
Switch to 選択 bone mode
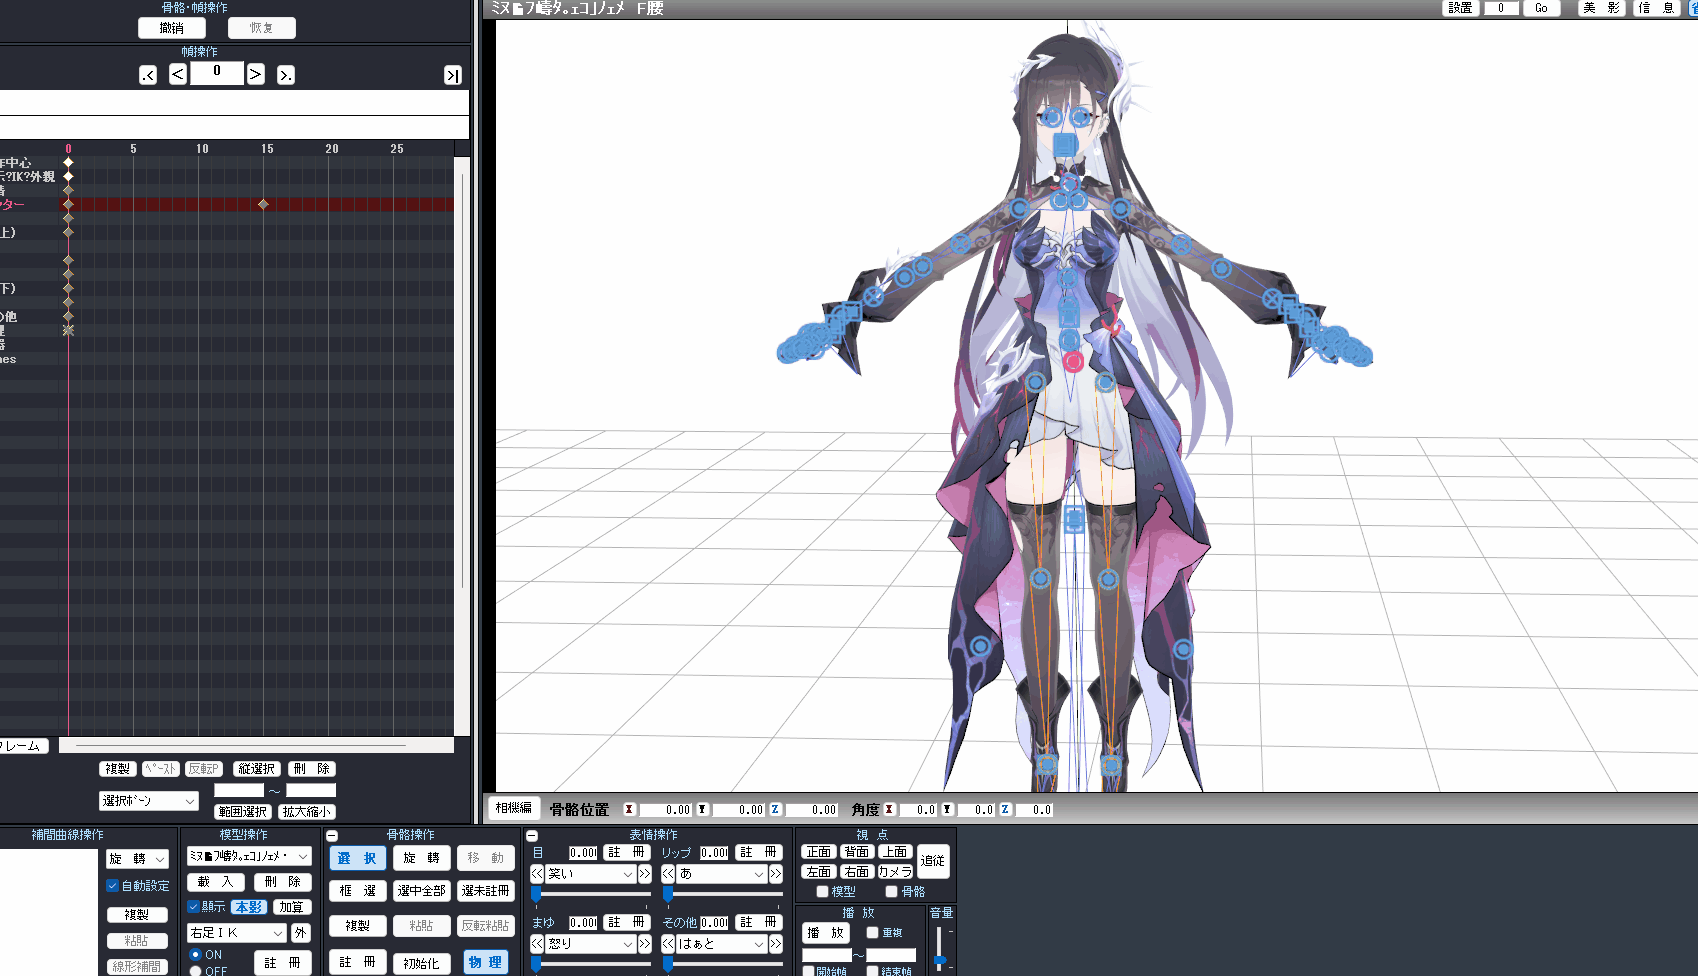(x=357, y=858)
